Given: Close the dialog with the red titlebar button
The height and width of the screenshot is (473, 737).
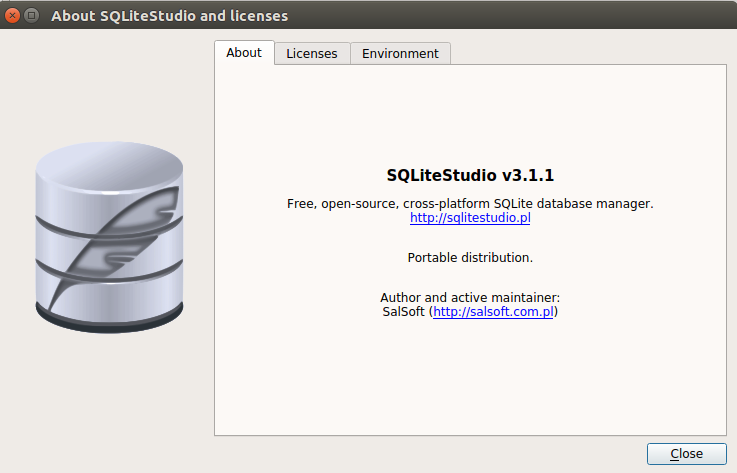Looking at the screenshot, I should click(x=13, y=16).
